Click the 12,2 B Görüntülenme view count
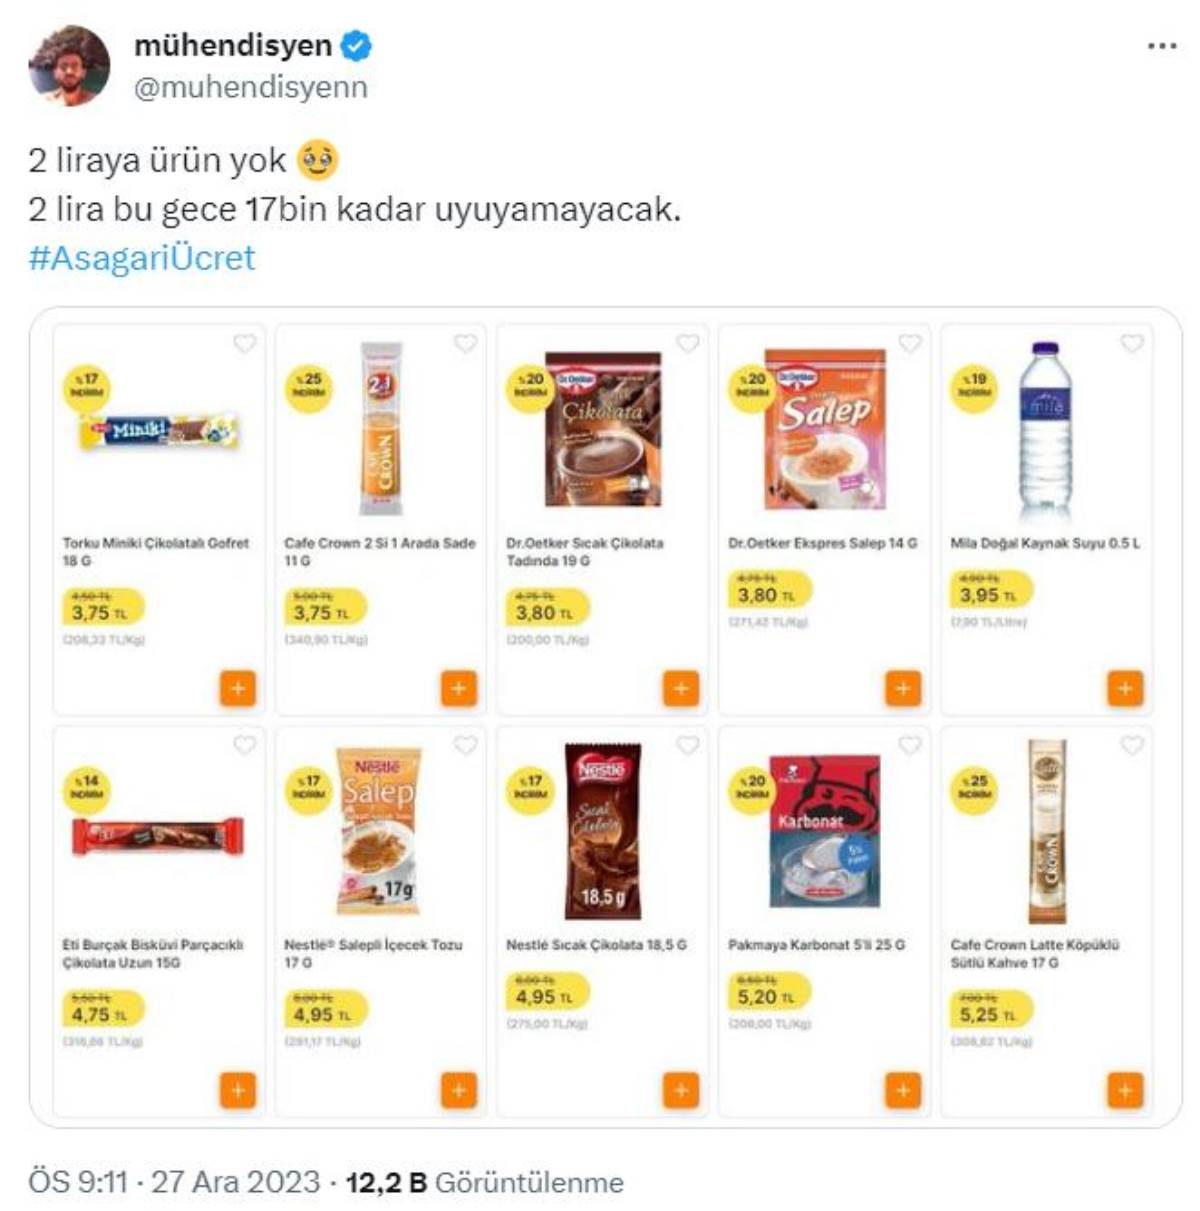Screen dimensions: 1200x1211 484,1182
